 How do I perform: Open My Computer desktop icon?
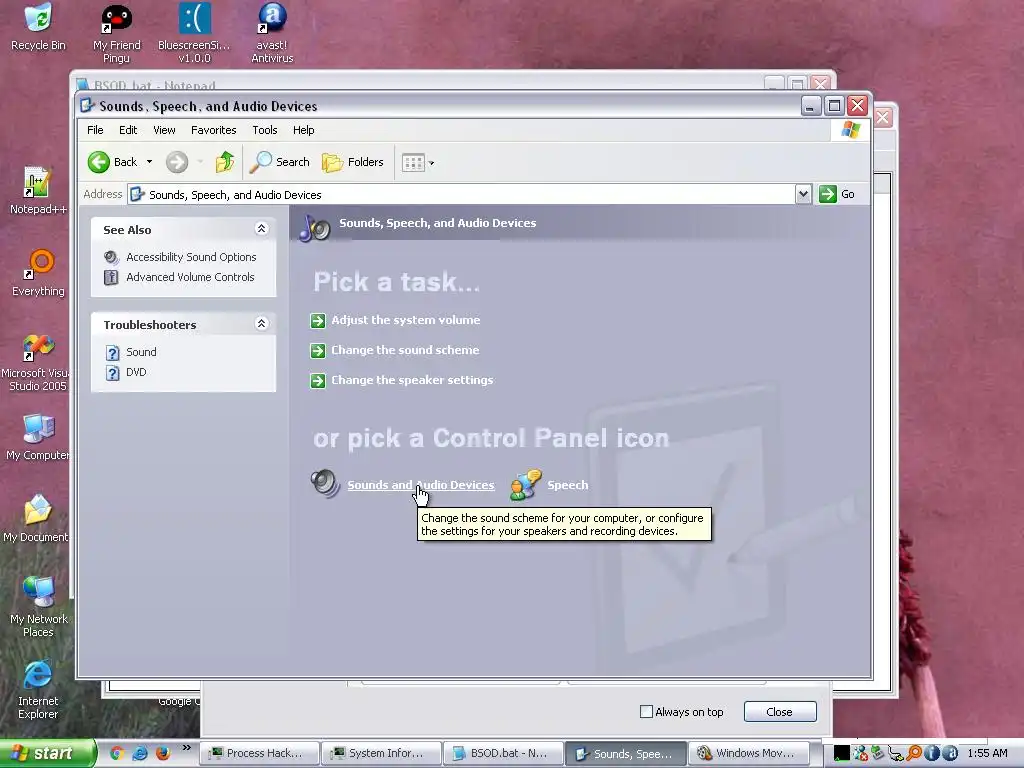pos(37,436)
